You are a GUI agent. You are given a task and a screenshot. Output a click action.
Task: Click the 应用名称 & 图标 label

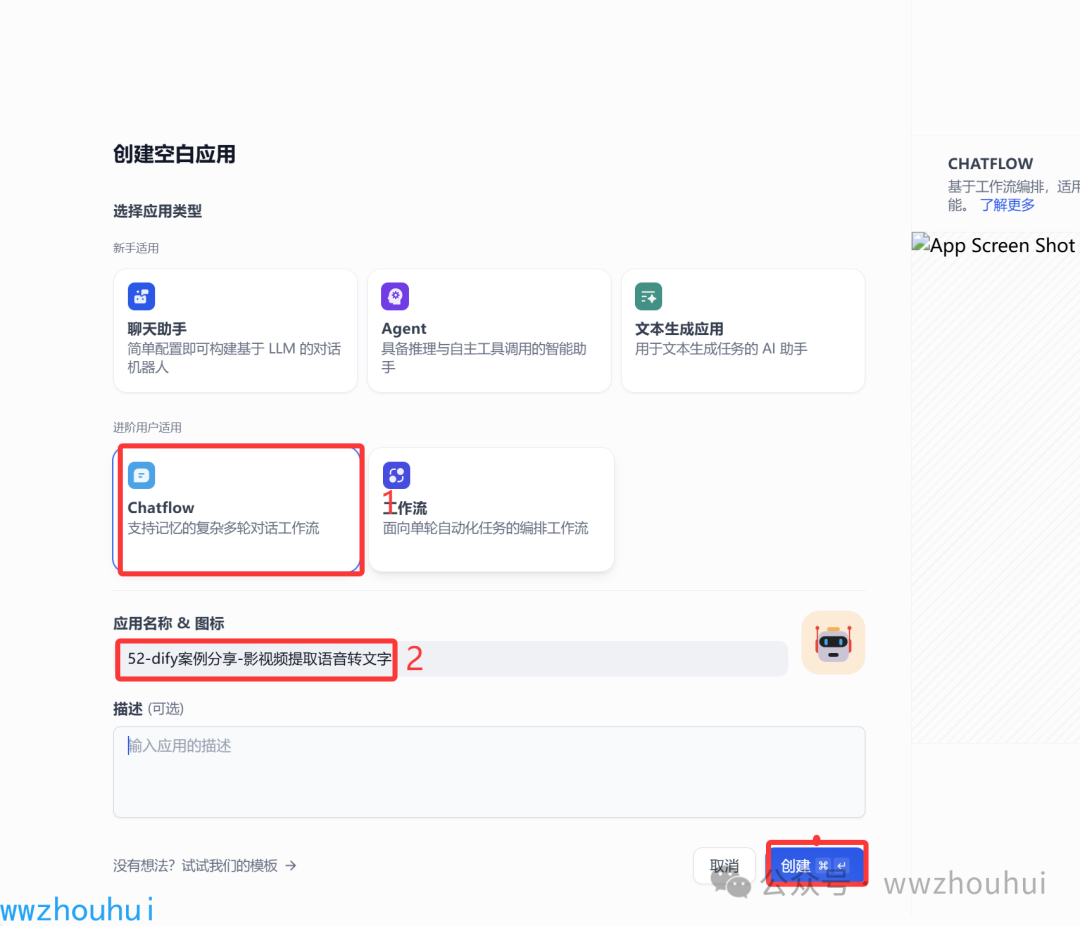169,624
